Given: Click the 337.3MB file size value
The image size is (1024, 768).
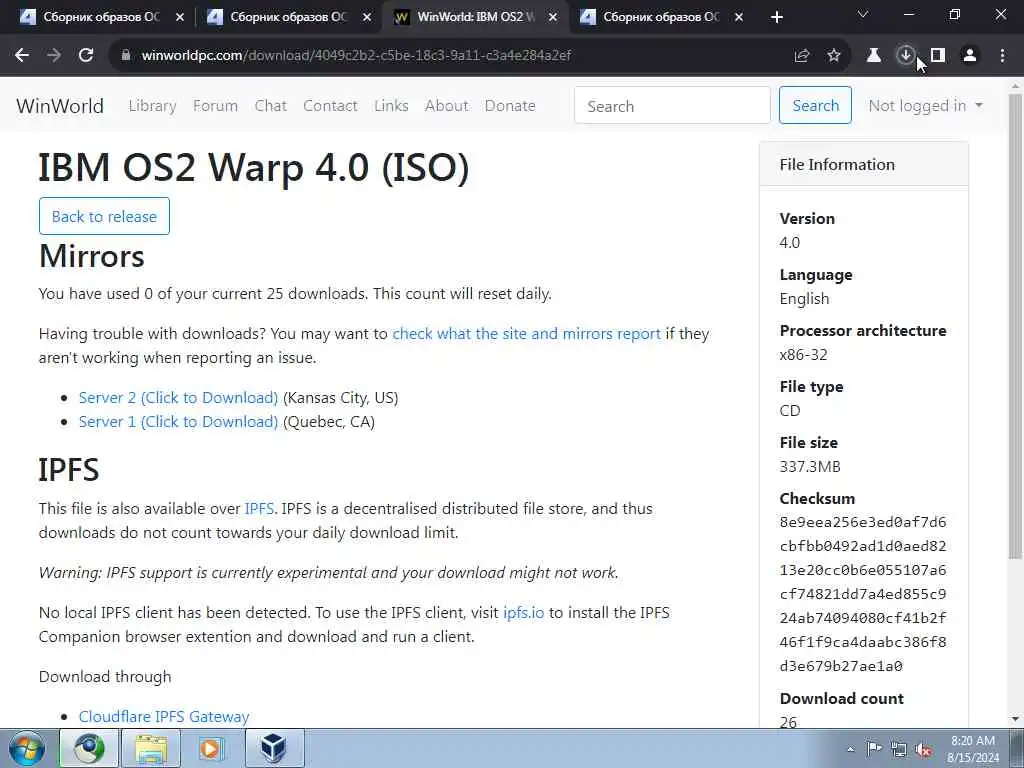Looking at the screenshot, I should pyautogui.click(x=810, y=467).
